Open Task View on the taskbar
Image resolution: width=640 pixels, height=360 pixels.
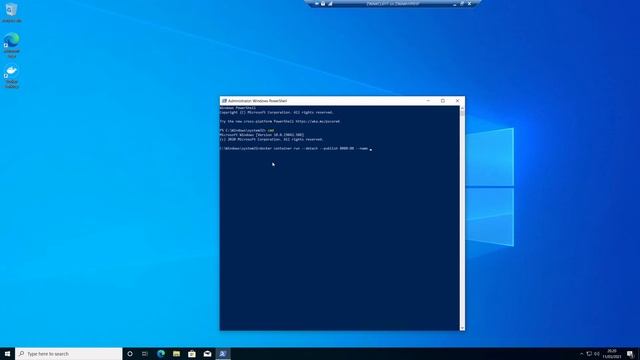[x=145, y=353]
